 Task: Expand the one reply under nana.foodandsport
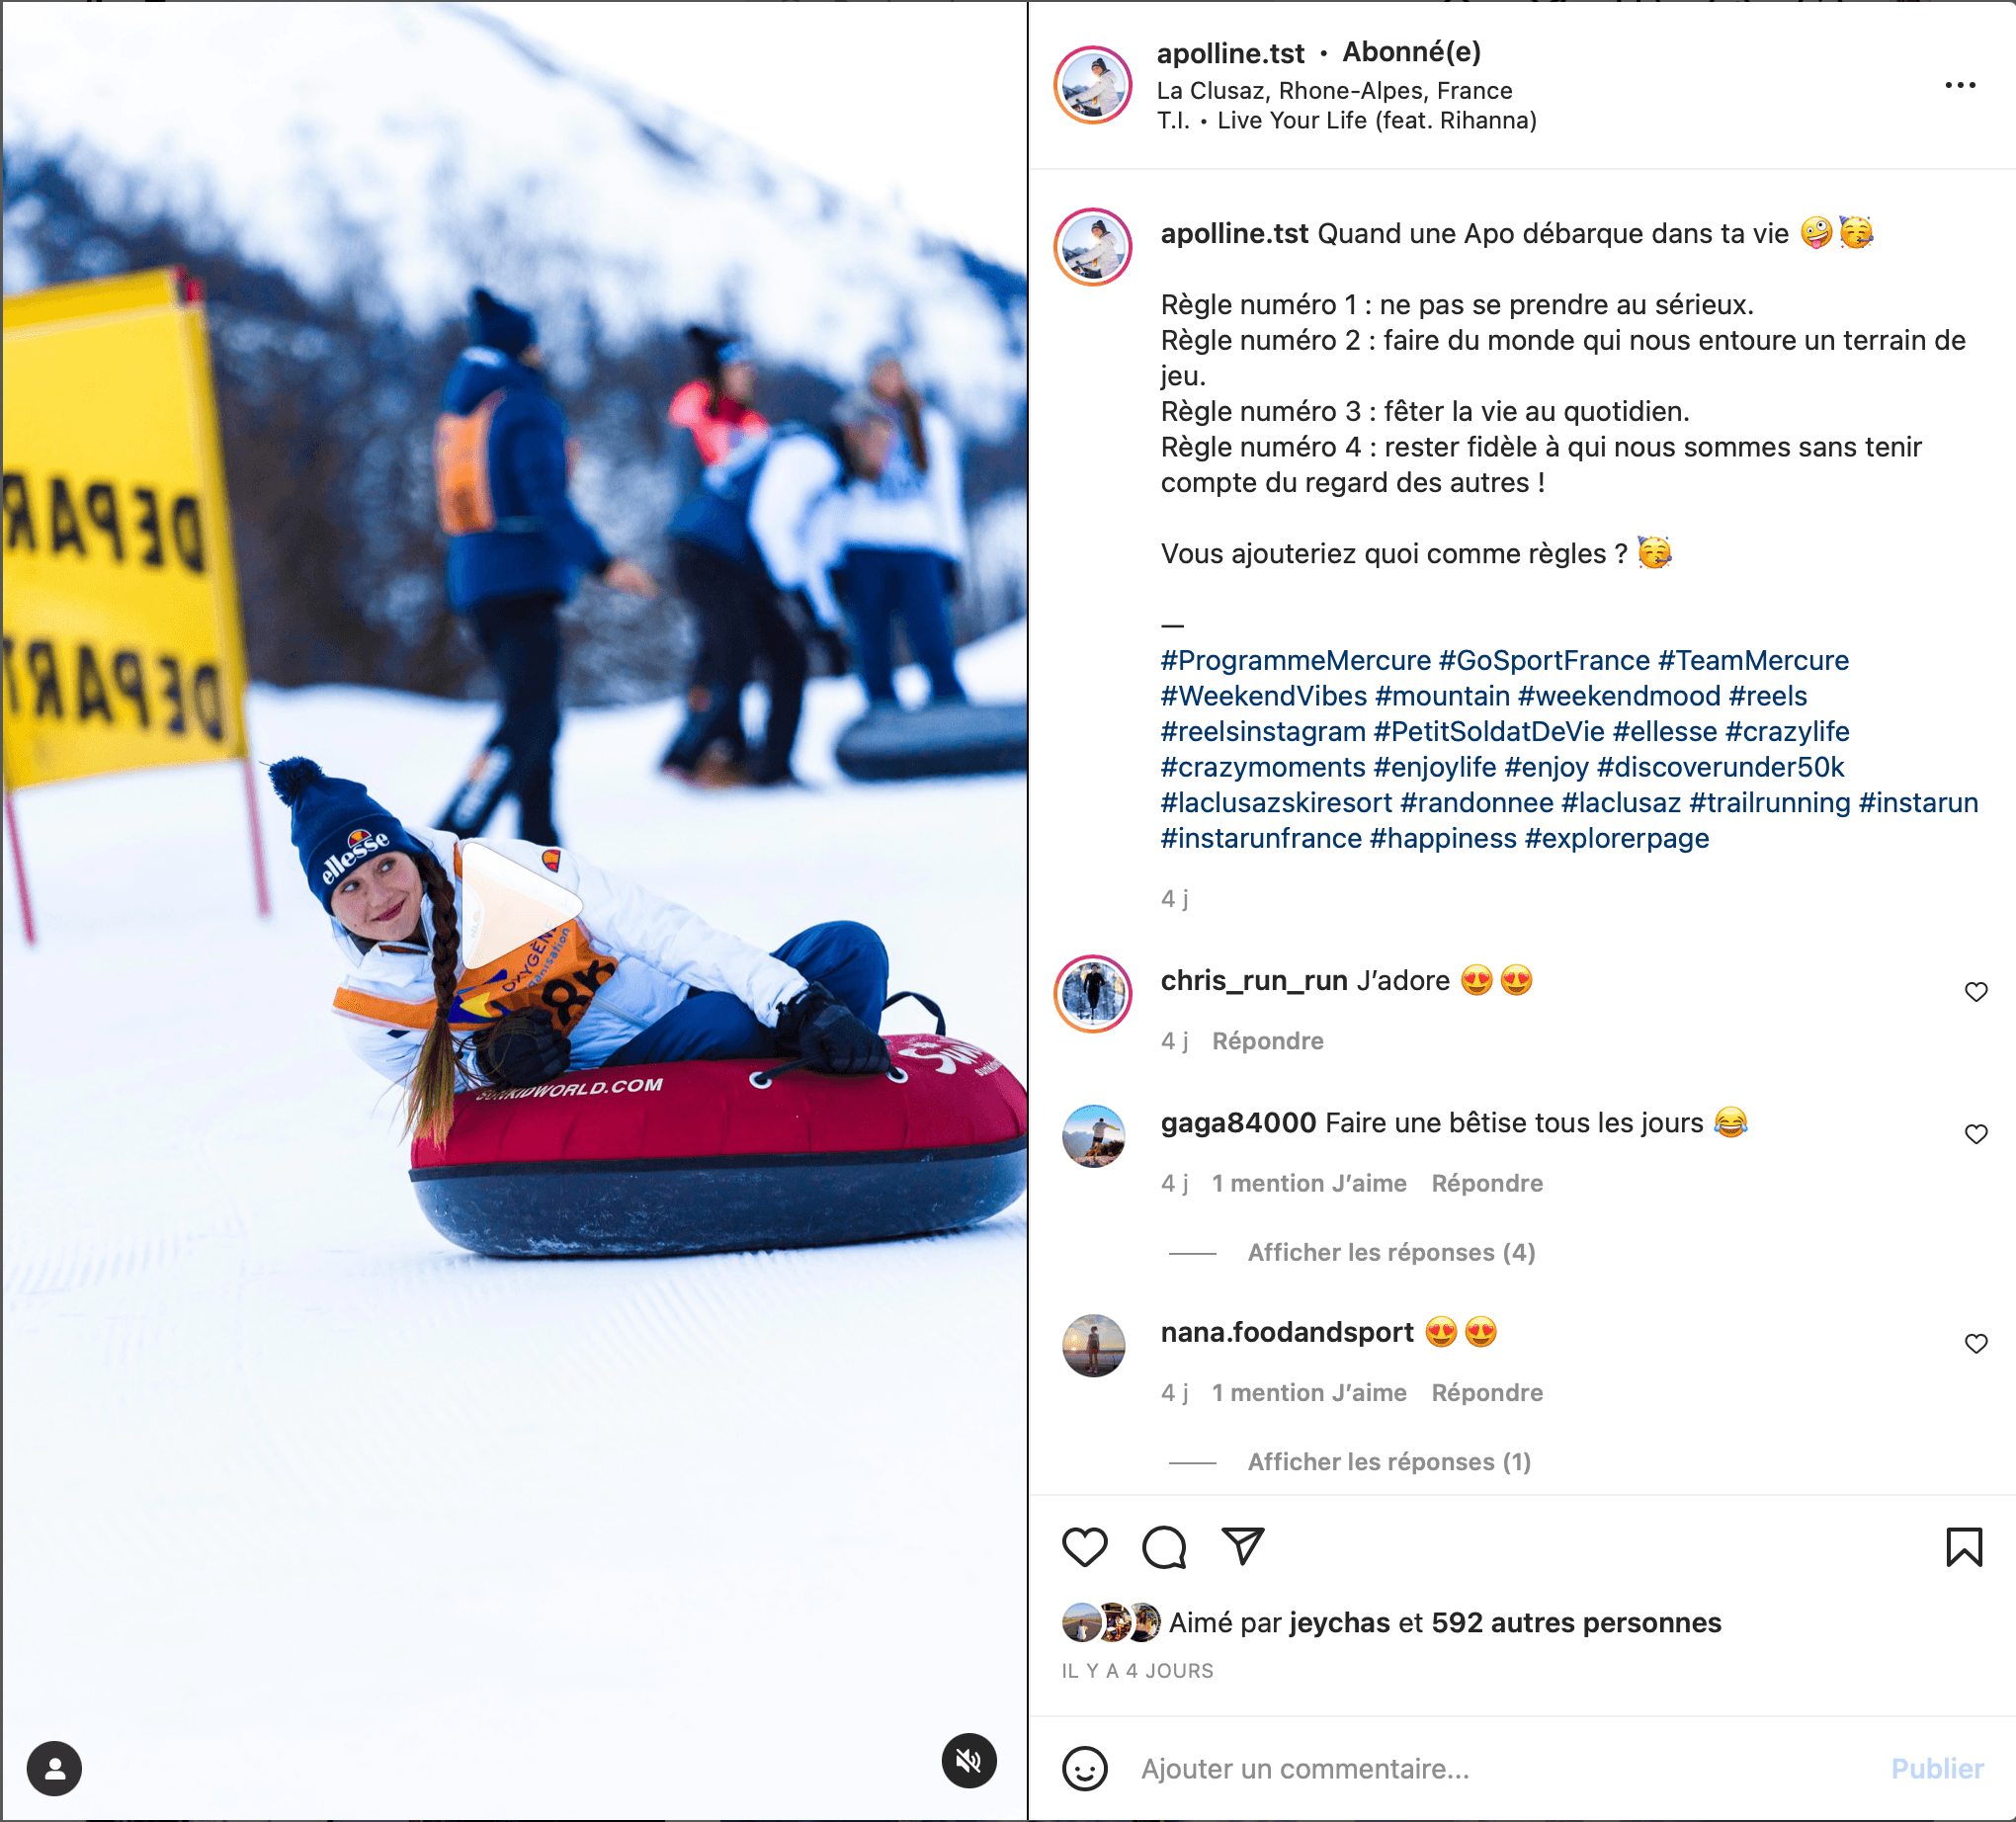coord(1389,1461)
